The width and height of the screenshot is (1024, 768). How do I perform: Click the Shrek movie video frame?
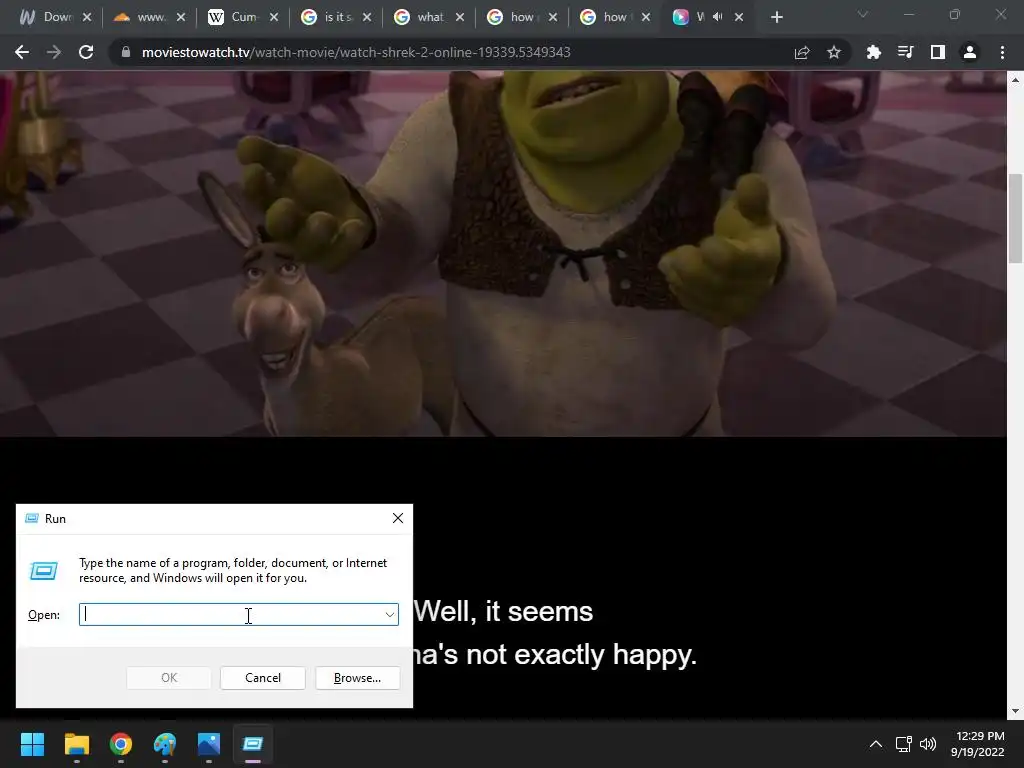(x=503, y=253)
